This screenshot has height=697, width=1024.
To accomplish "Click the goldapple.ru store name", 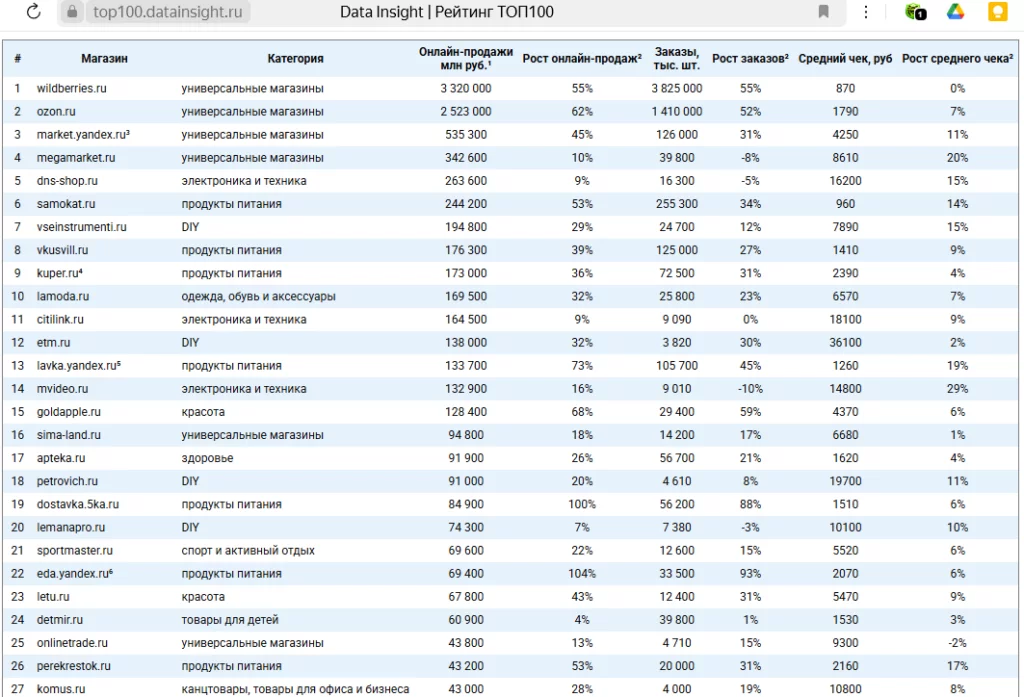I will tap(69, 412).
